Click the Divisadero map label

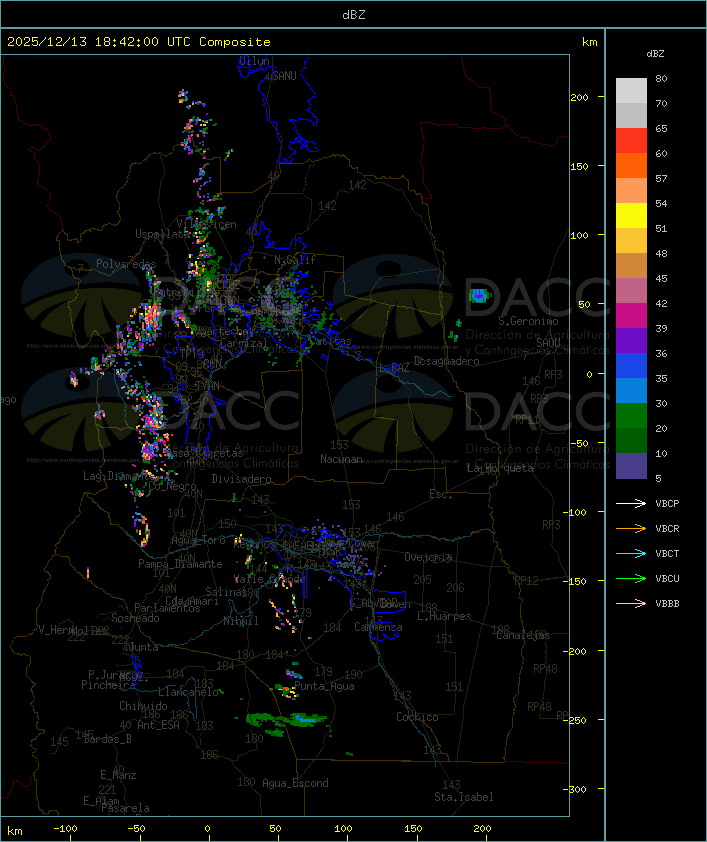point(242,479)
